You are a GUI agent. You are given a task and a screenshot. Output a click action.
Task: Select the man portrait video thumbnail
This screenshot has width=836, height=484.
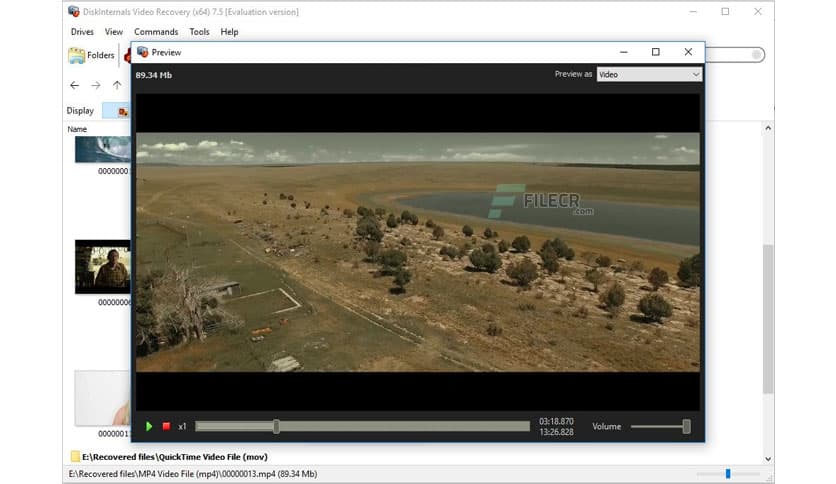point(103,267)
